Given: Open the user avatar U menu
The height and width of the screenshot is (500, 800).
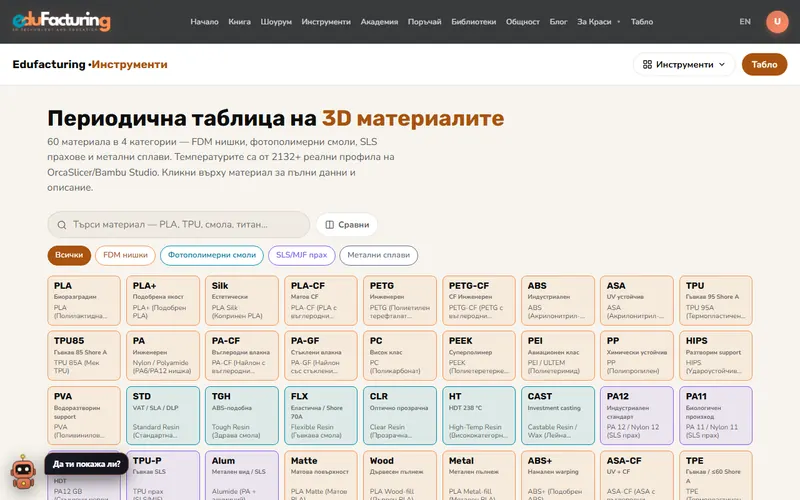Looking at the screenshot, I should tap(777, 21).
